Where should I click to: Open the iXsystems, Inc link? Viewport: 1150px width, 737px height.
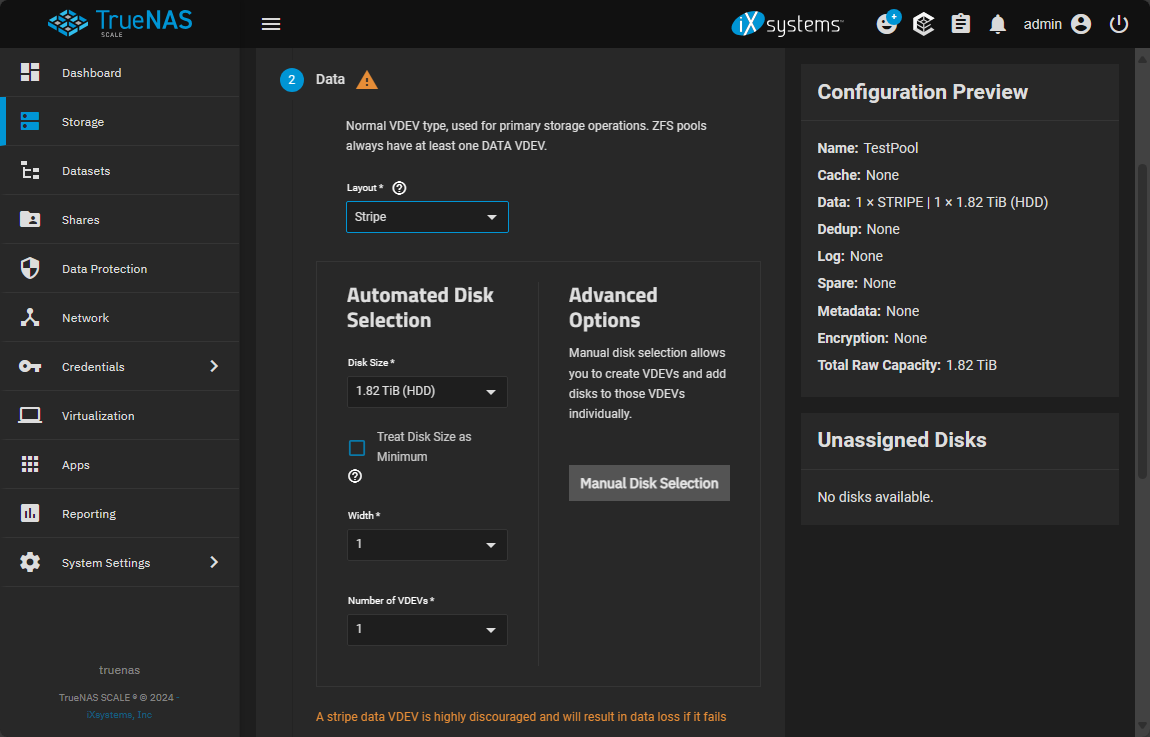pyautogui.click(x=119, y=715)
